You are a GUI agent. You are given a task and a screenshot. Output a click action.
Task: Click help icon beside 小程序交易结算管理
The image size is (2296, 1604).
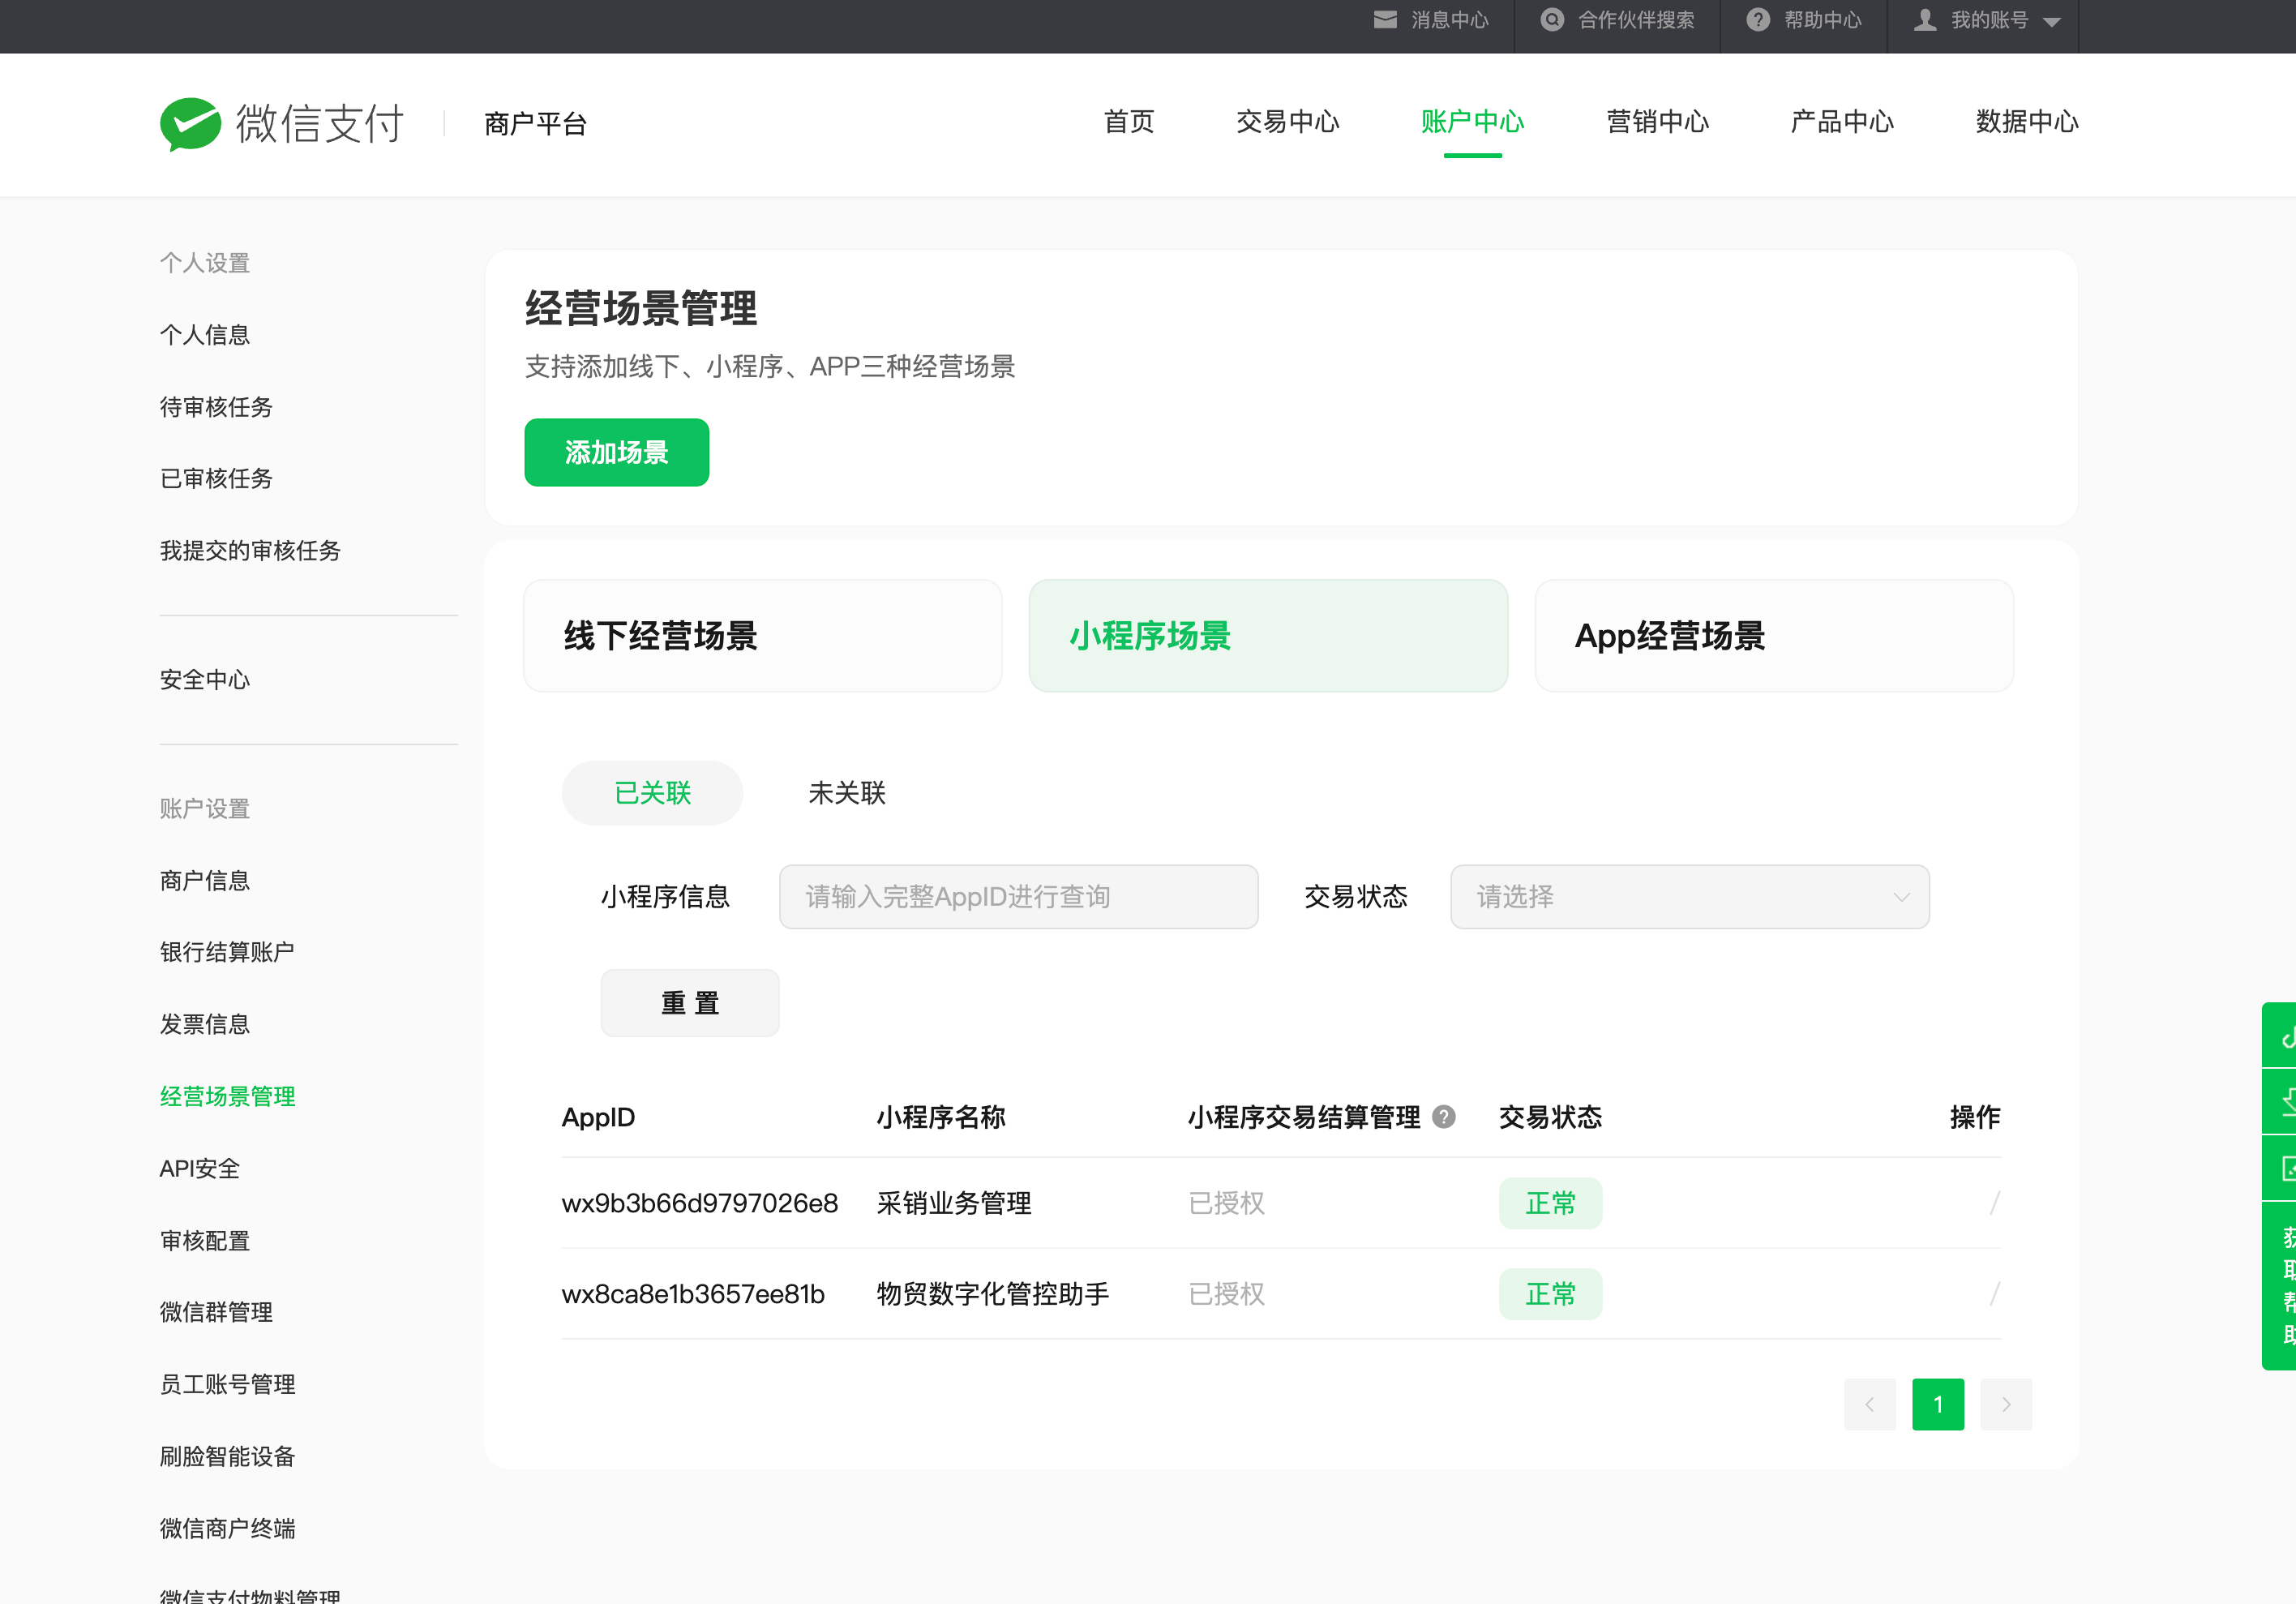[1443, 1117]
